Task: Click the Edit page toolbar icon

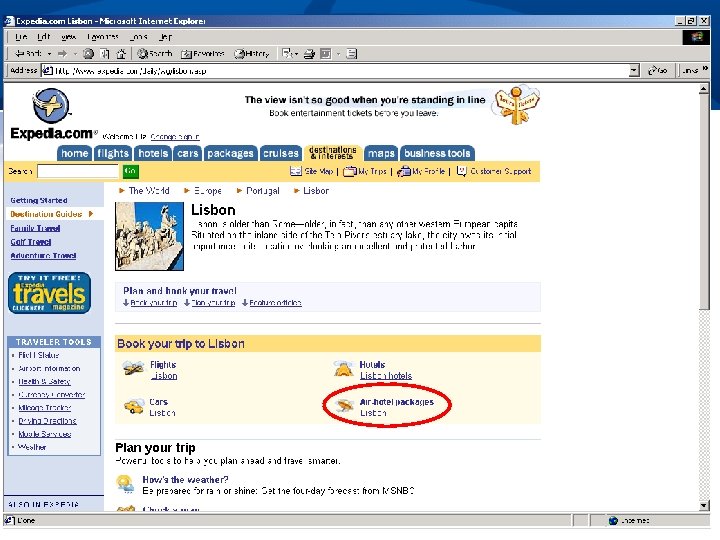Action: [326, 54]
